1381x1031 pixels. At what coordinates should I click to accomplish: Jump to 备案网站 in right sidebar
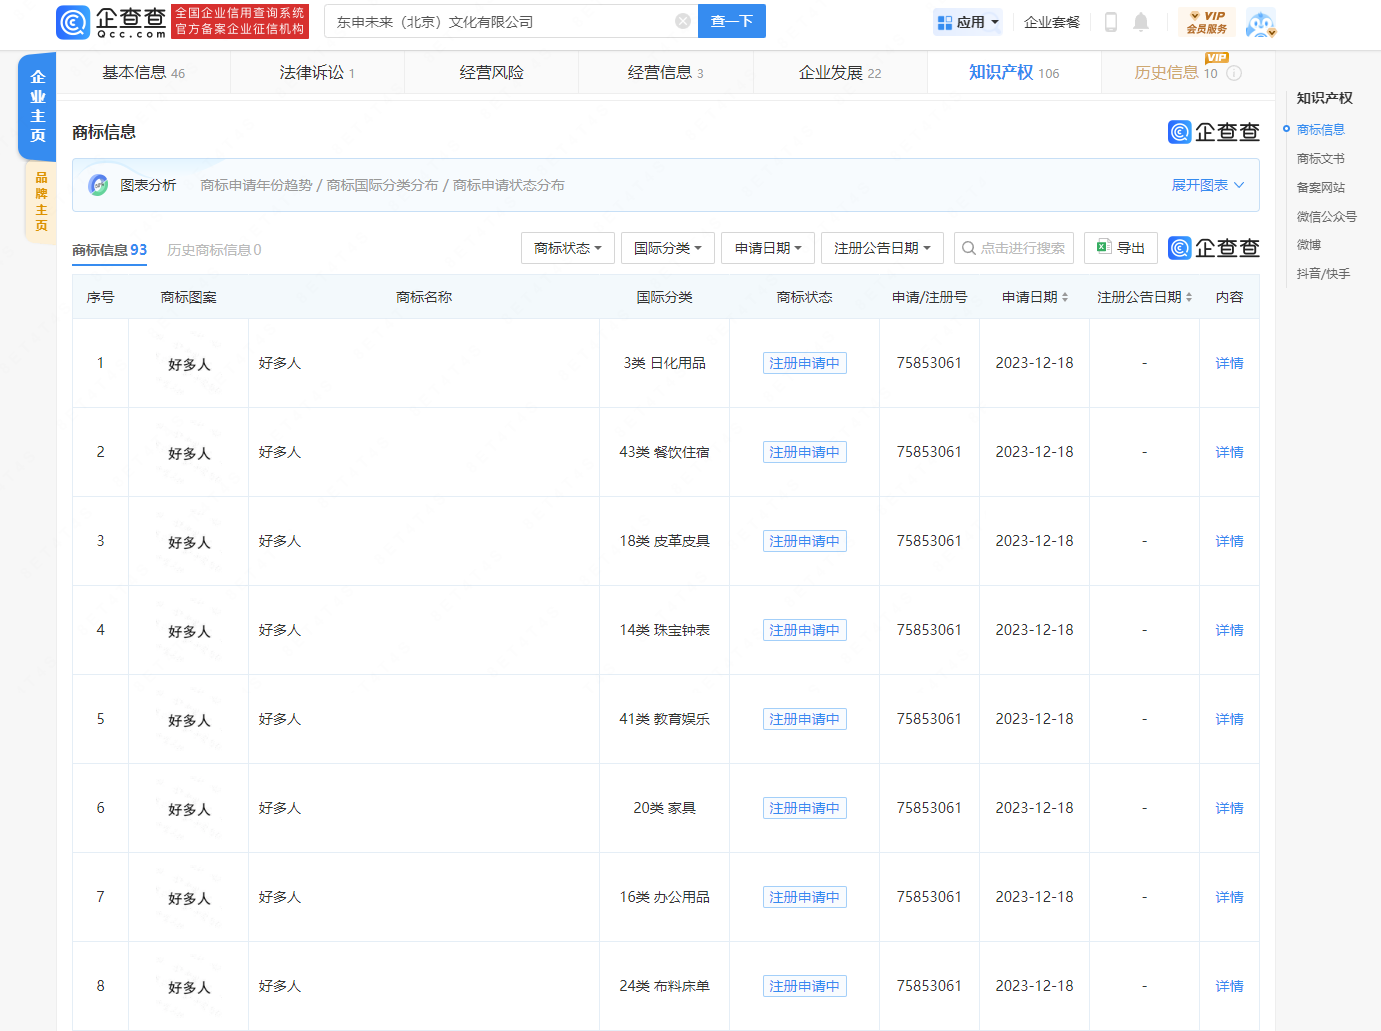pos(1320,188)
